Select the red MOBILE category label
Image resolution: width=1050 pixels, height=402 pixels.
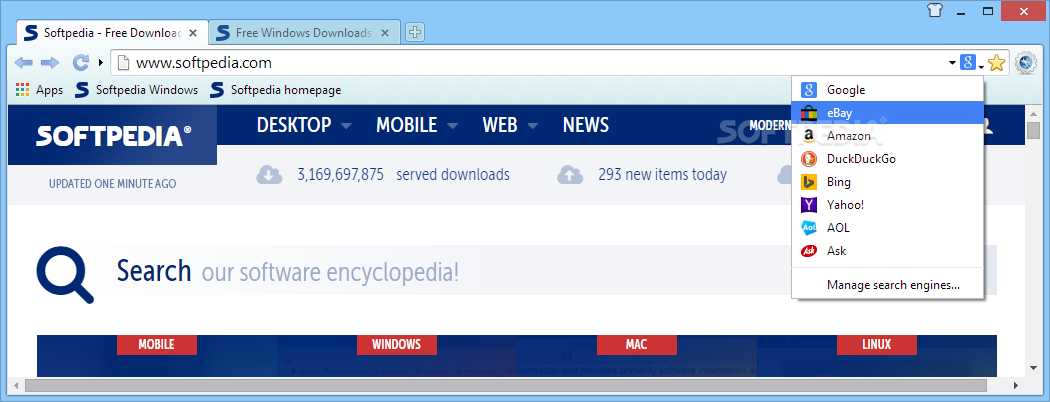click(157, 344)
